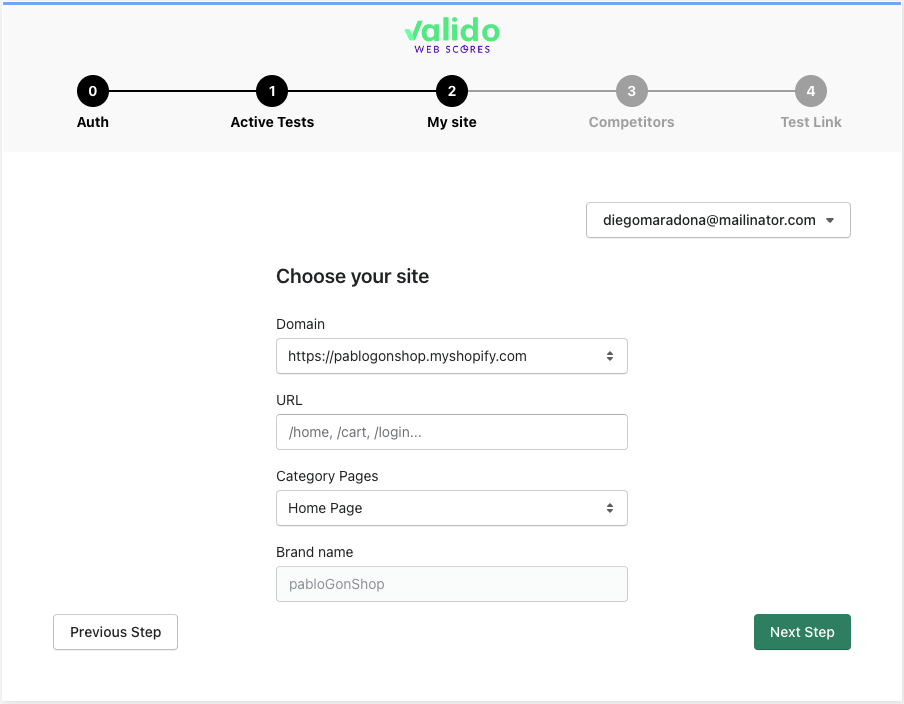Click the Previous Step button
The image size is (904, 704).
coord(115,632)
